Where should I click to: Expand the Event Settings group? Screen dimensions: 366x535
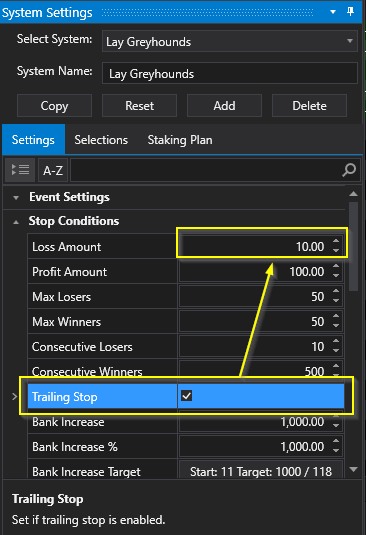[x=16, y=198]
